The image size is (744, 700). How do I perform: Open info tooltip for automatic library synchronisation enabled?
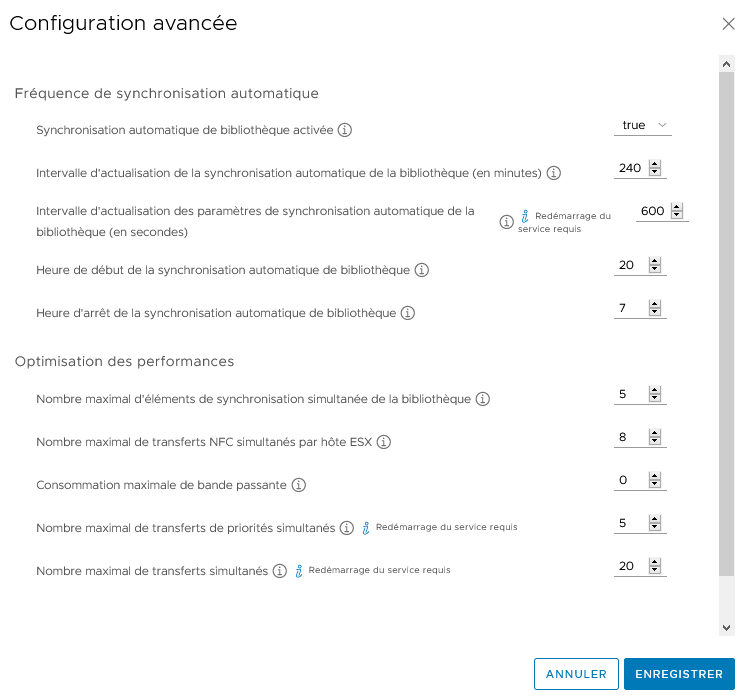click(x=344, y=130)
